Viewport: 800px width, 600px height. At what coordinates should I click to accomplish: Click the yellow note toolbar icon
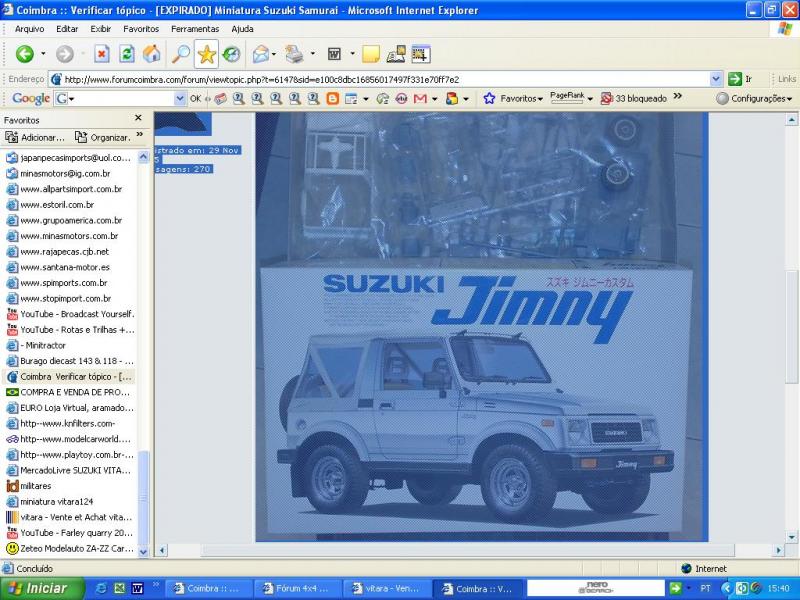coord(371,54)
